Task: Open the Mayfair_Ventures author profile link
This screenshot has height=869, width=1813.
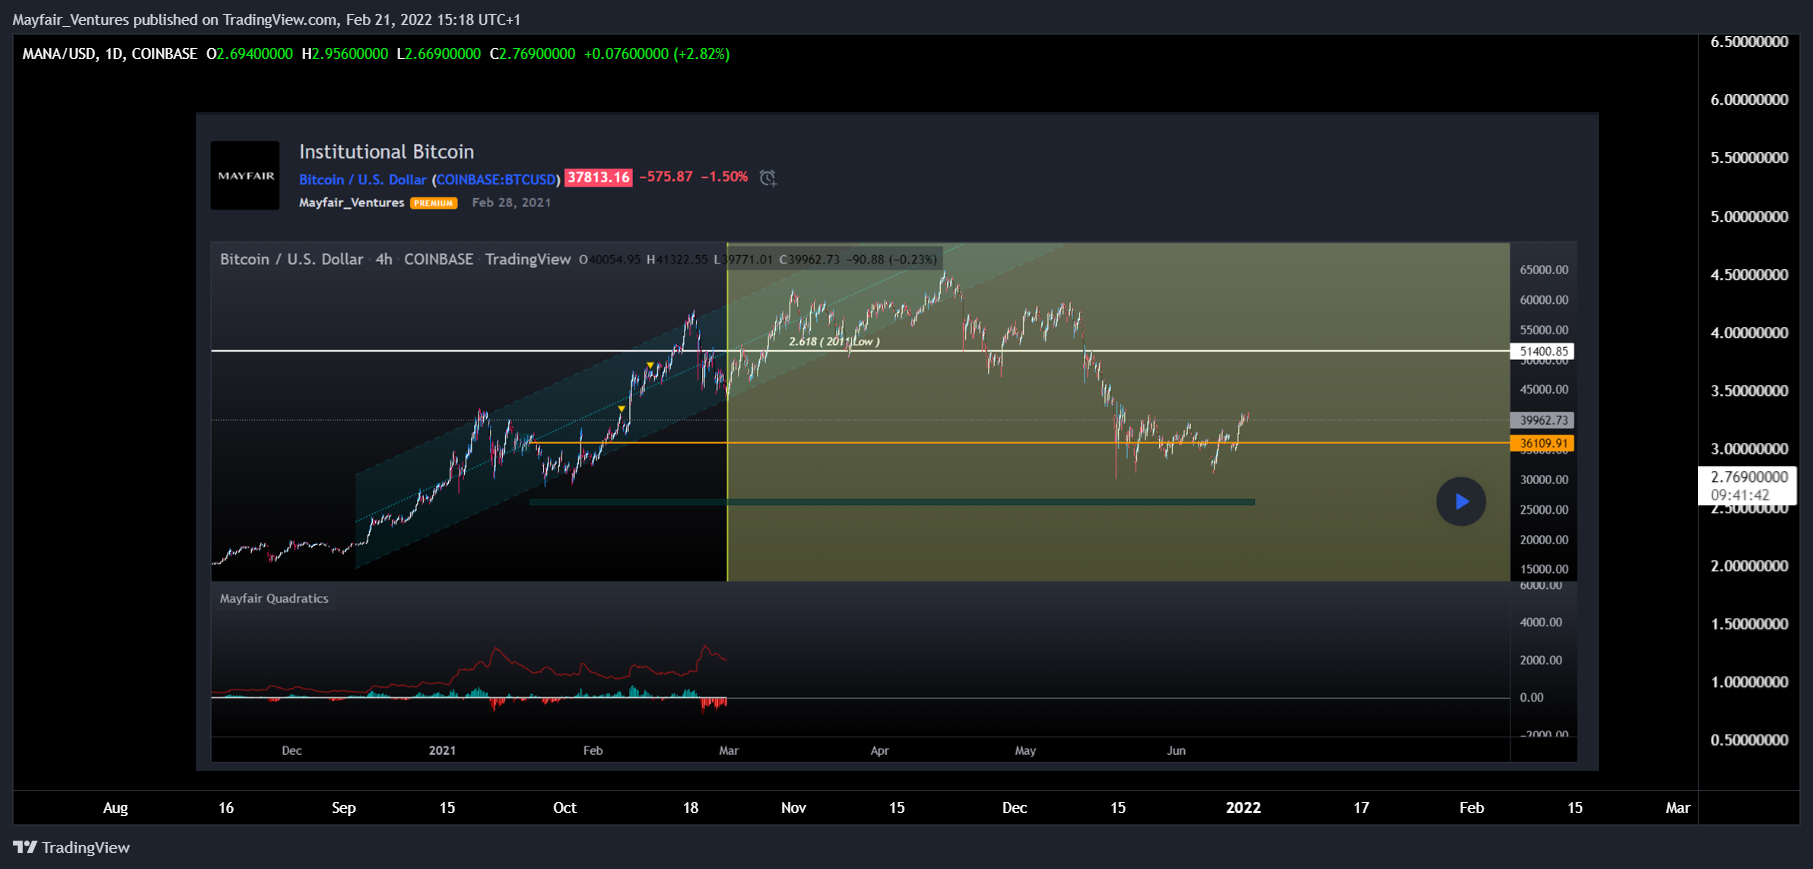Action: pos(351,202)
